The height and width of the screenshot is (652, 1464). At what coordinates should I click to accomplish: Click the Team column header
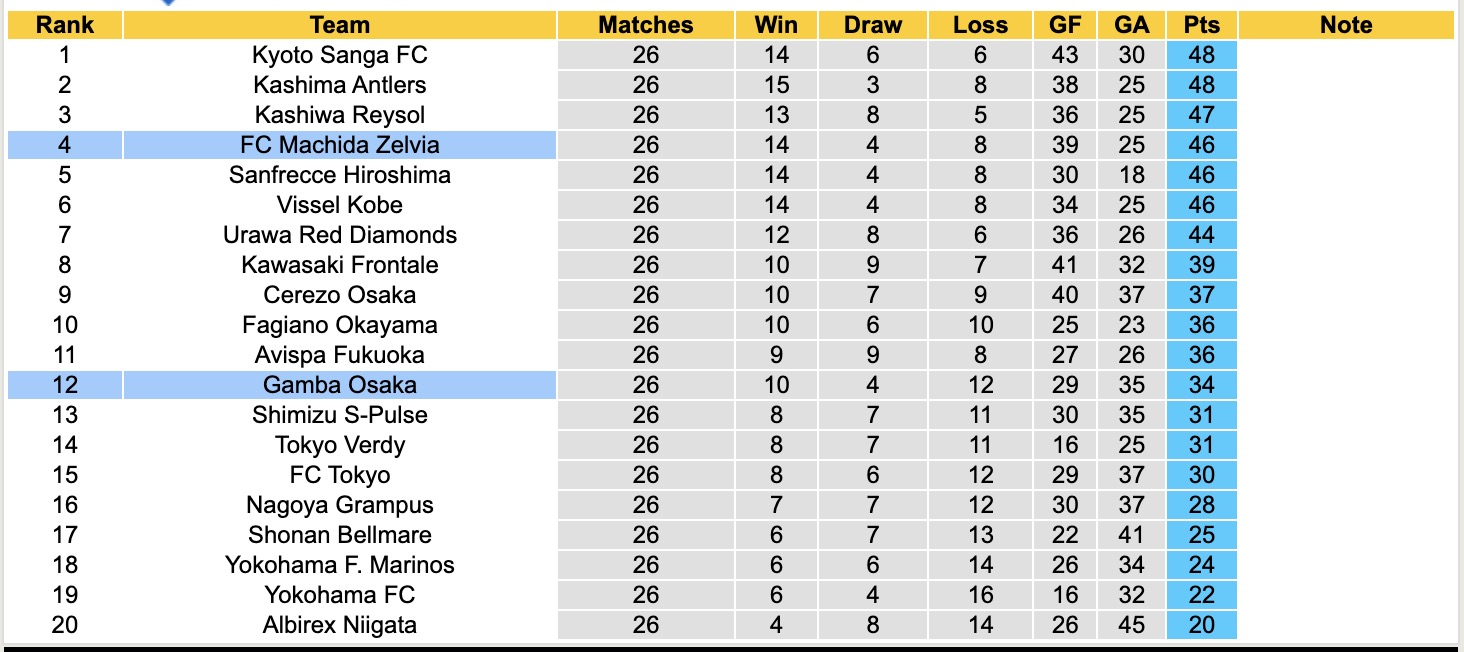339,25
